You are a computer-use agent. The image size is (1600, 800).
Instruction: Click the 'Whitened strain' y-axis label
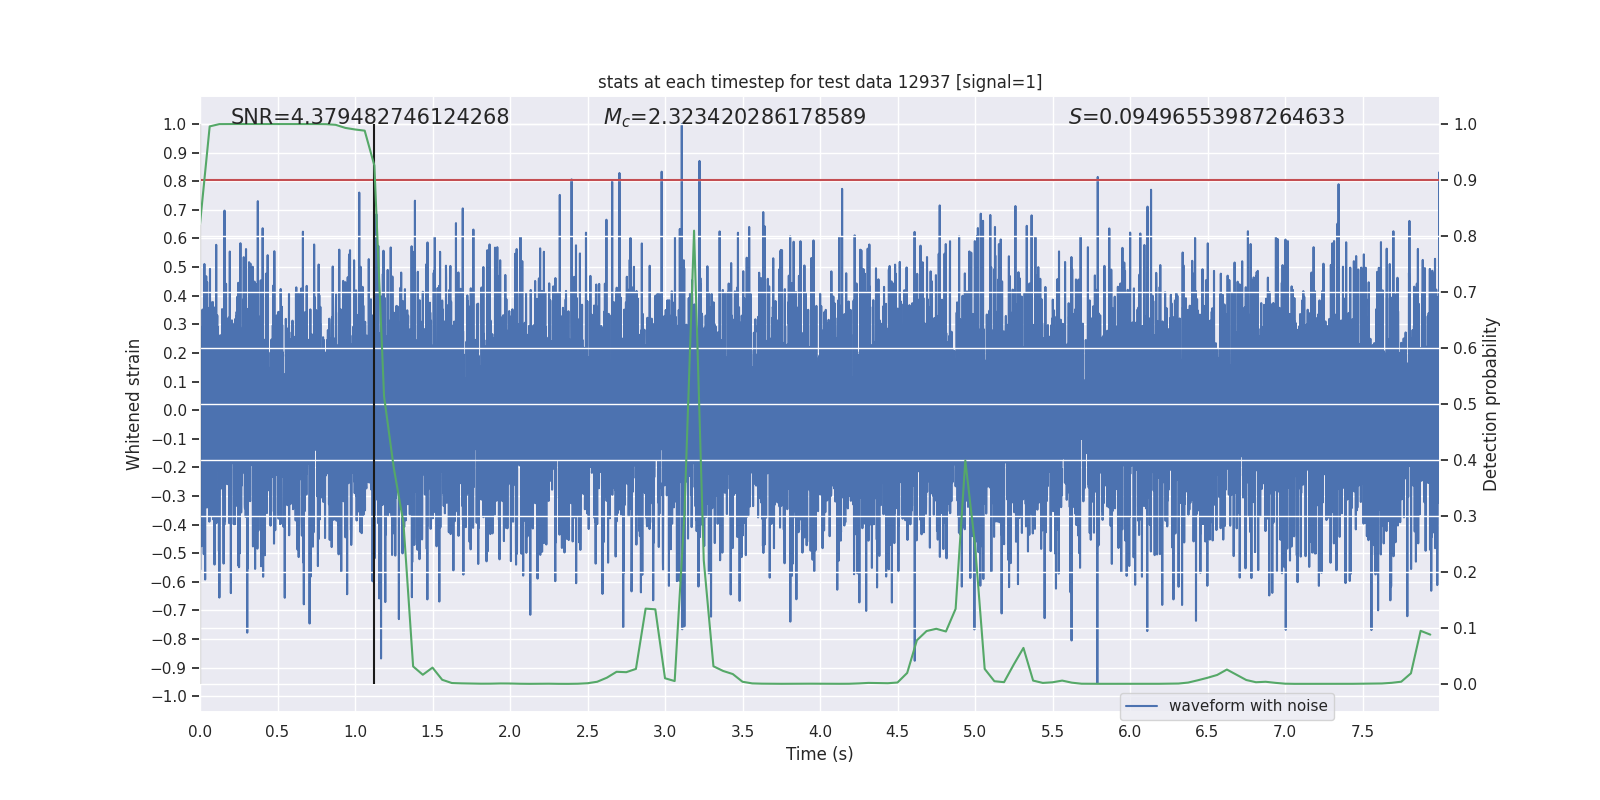(134, 404)
